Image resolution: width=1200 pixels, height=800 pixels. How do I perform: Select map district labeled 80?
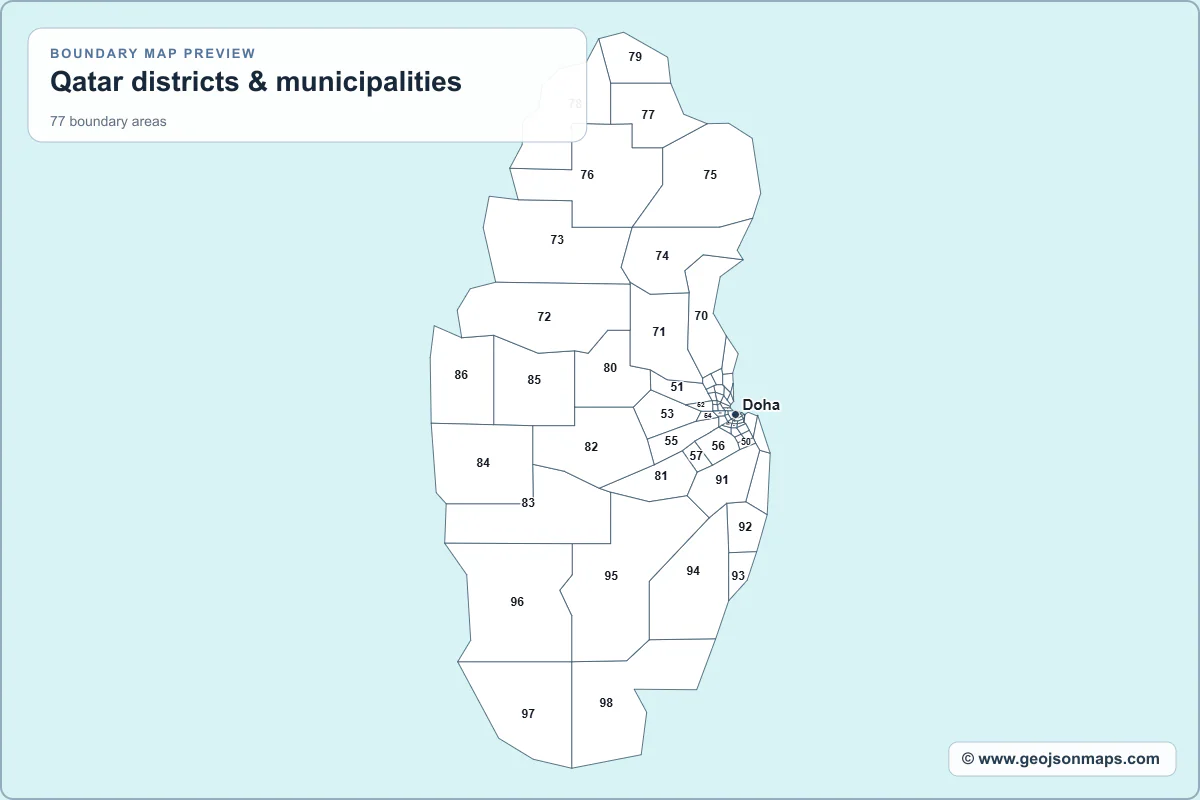pos(610,368)
